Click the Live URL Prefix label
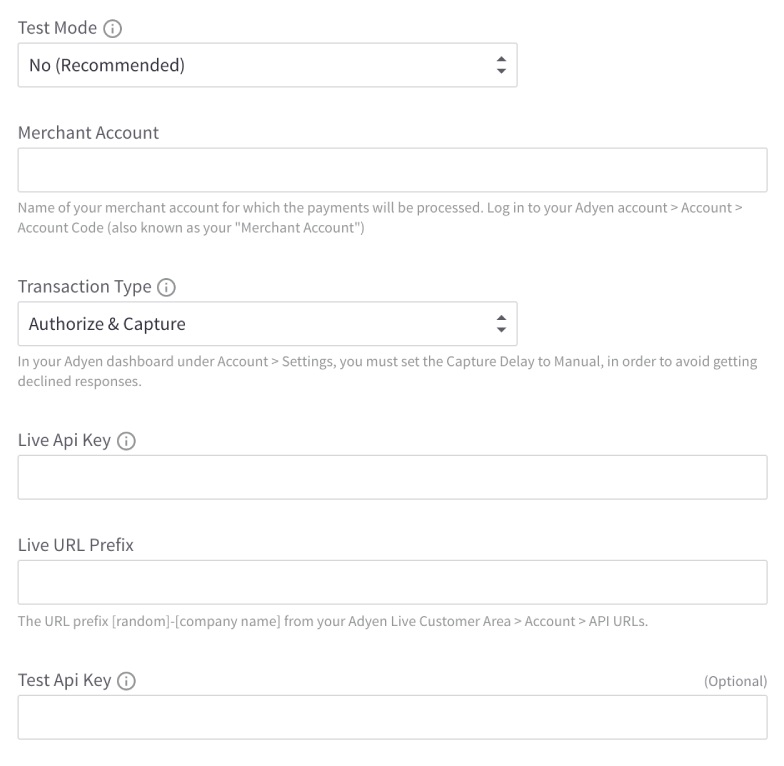784x766 pixels. (x=76, y=545)
